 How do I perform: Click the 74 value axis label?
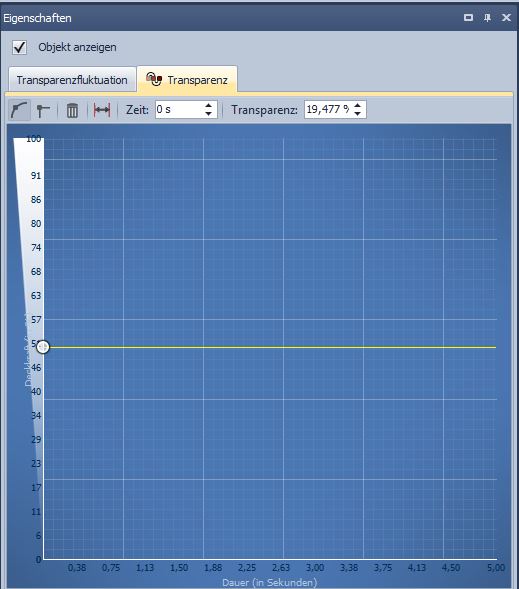[x=36, y=248]
